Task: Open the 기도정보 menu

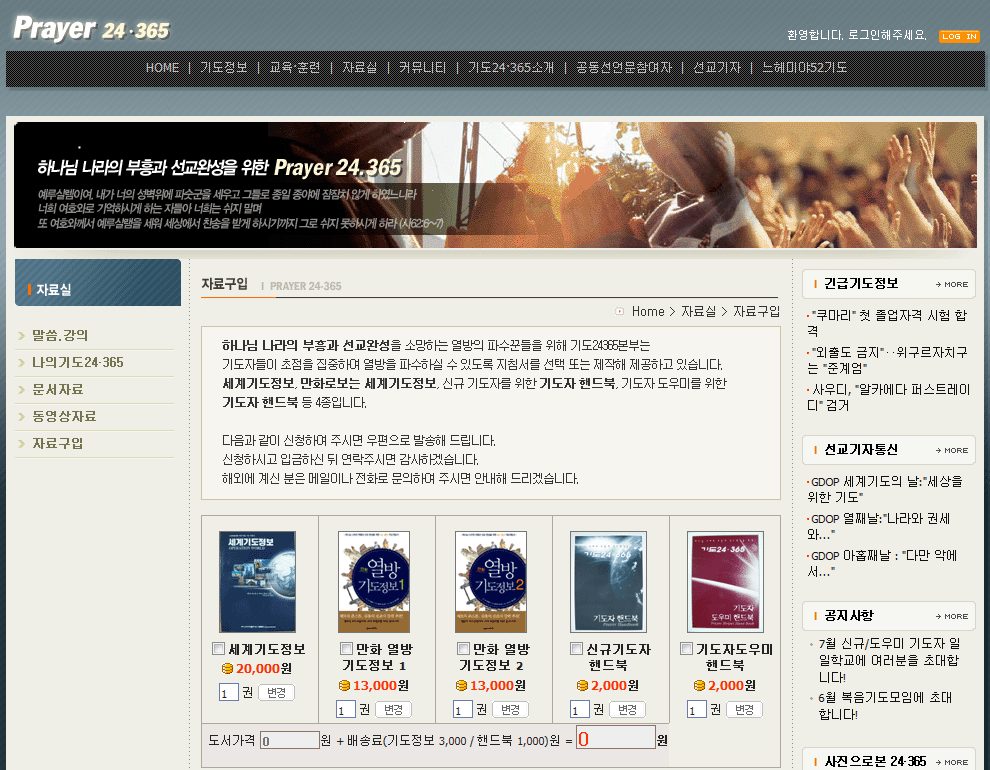Action: point(224,68)
